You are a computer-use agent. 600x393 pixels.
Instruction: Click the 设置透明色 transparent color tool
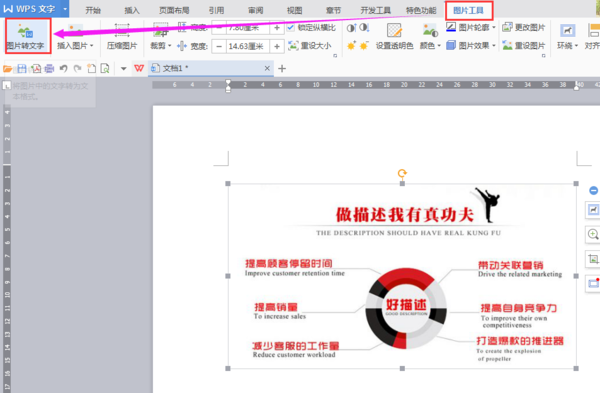click(x=394, y=31)
